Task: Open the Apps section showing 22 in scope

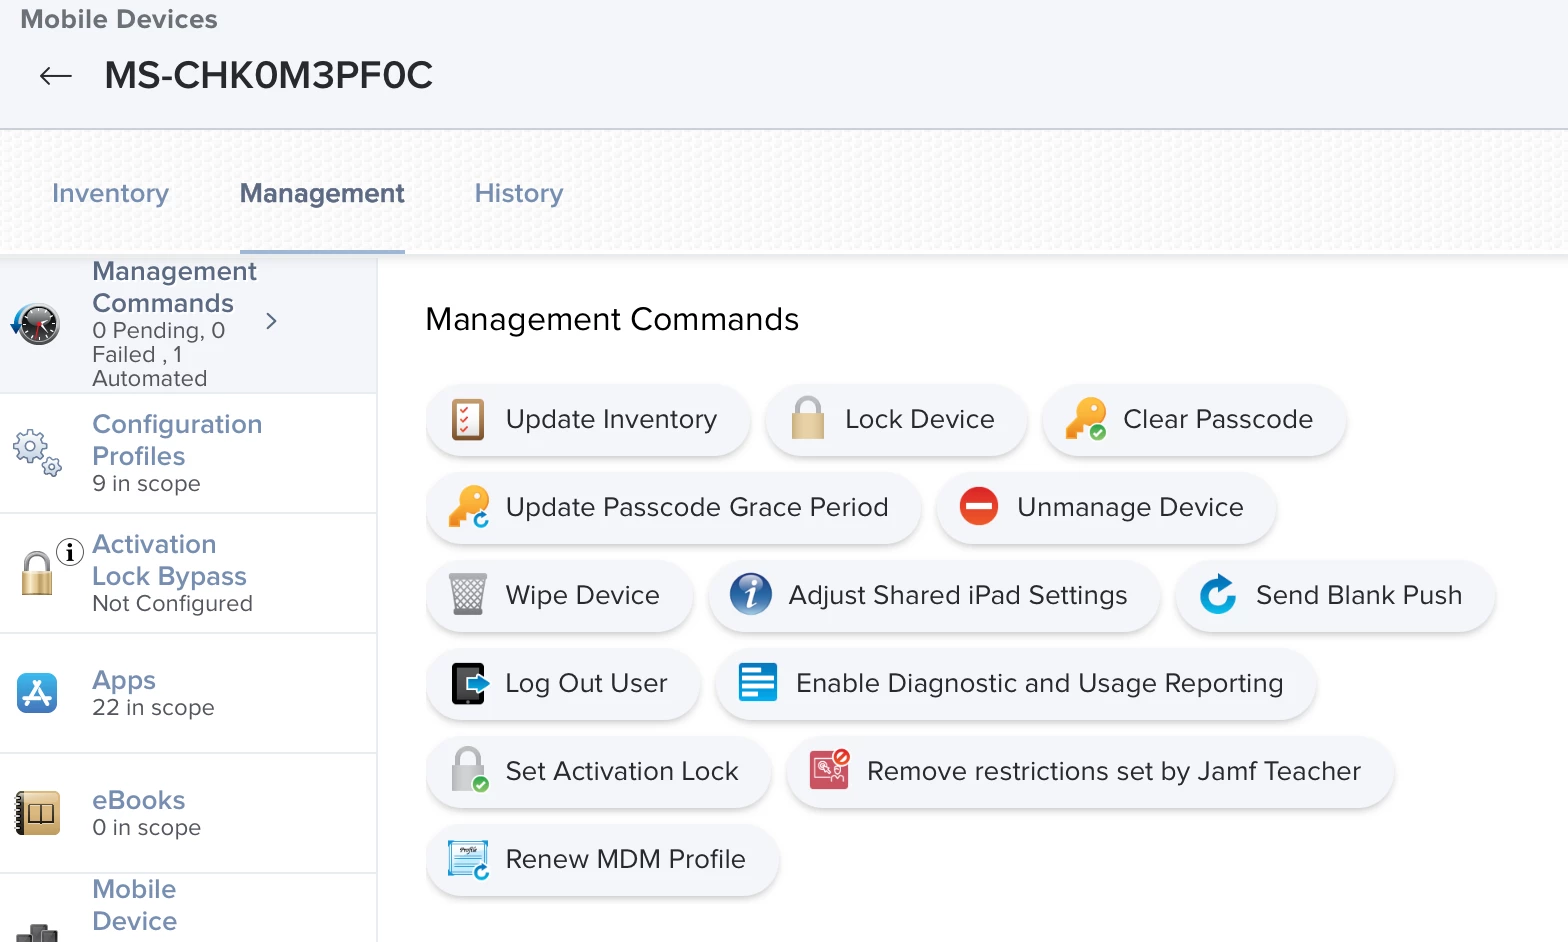Action: pos(188,694)
